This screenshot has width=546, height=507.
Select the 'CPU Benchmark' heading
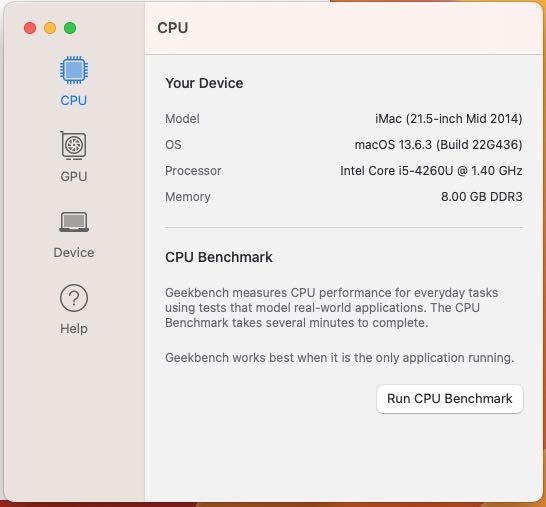(x=219, y=257)
